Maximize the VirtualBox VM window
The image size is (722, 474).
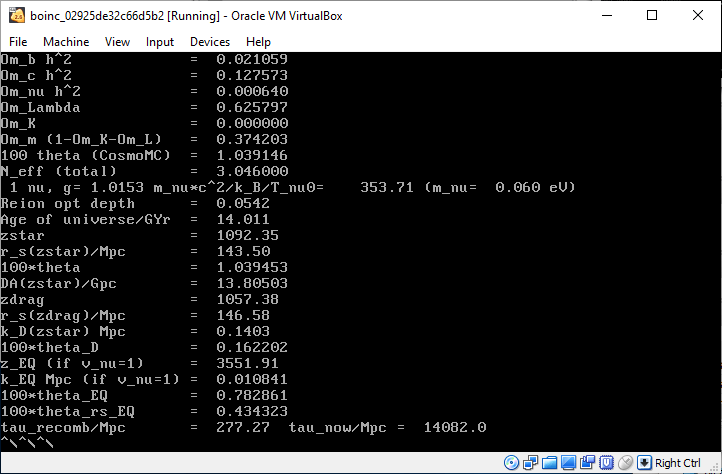pyautogui.click(x=652, y=15)
